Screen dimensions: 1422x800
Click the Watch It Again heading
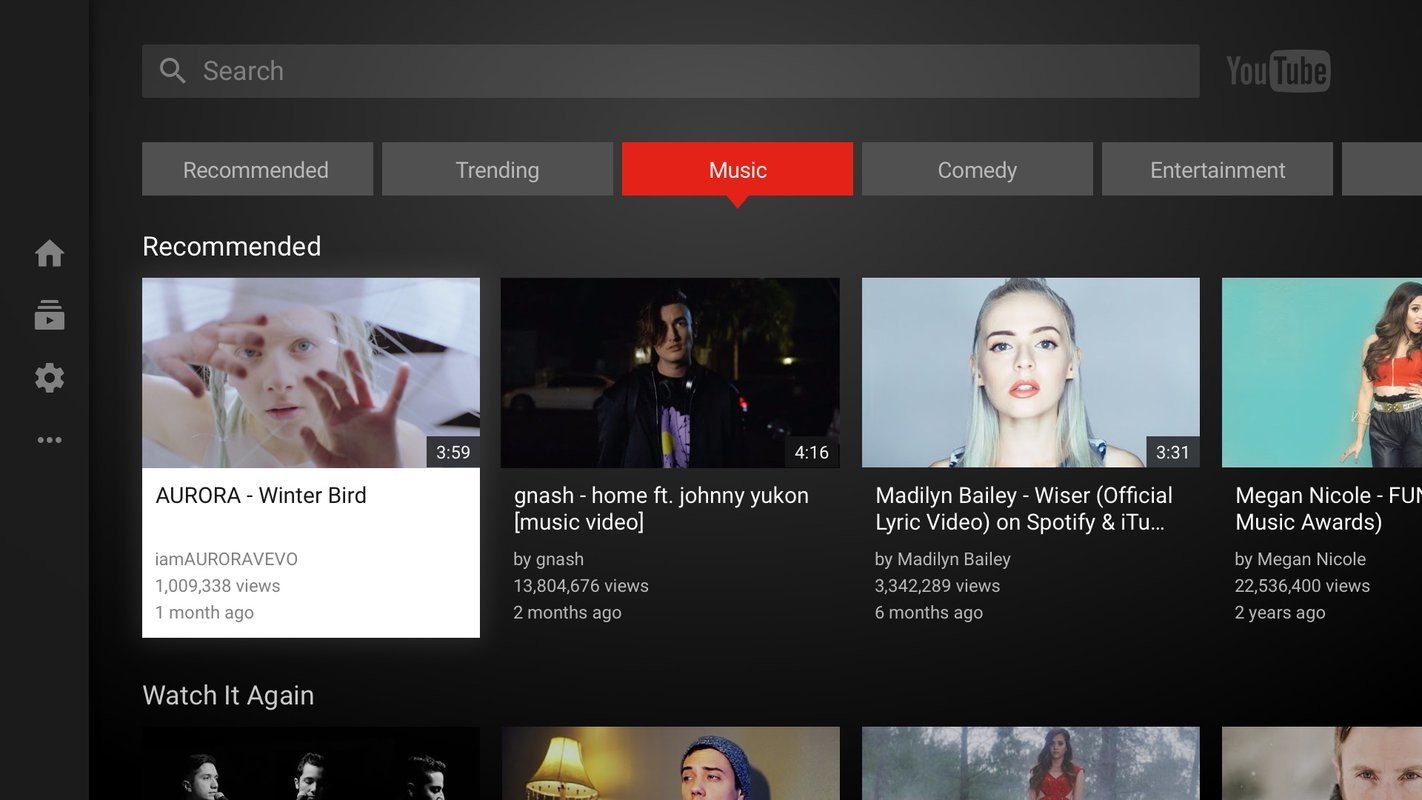point(228,695)
